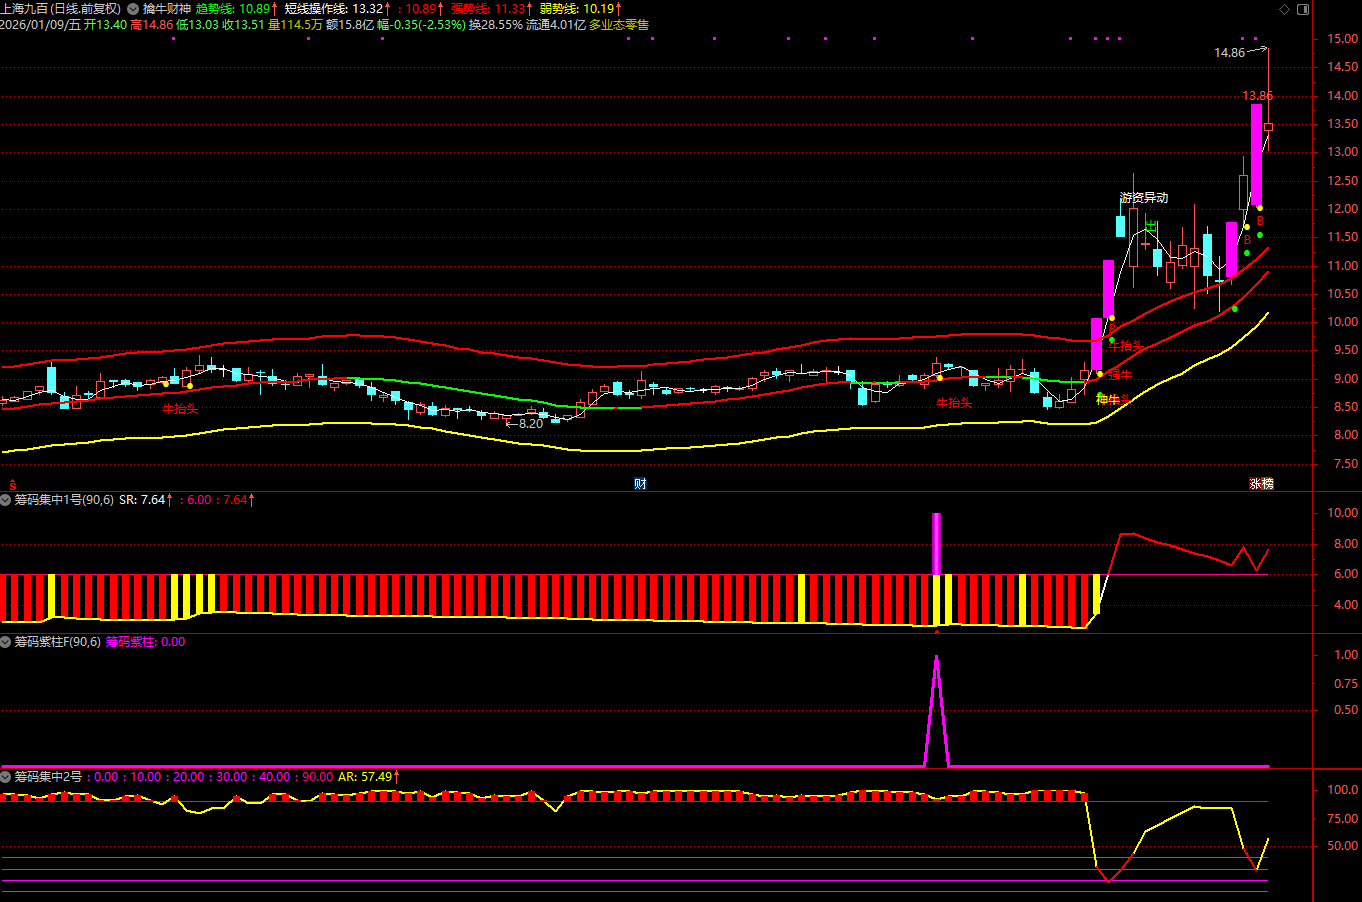Open the 筹码紫柱F indicator dropdown arrow
The image size is (1362, 902).
click(6, 642)
